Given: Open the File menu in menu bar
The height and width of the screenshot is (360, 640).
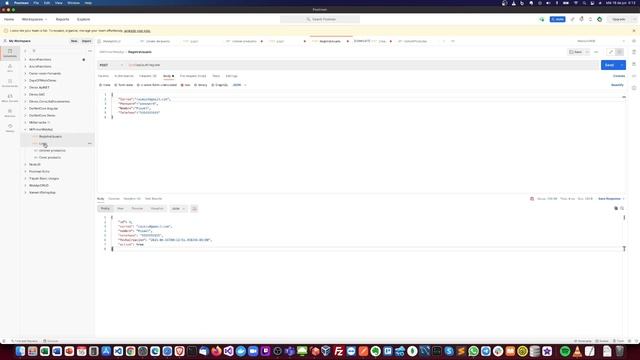Looking at the screenshot, I should pos(36,3).
